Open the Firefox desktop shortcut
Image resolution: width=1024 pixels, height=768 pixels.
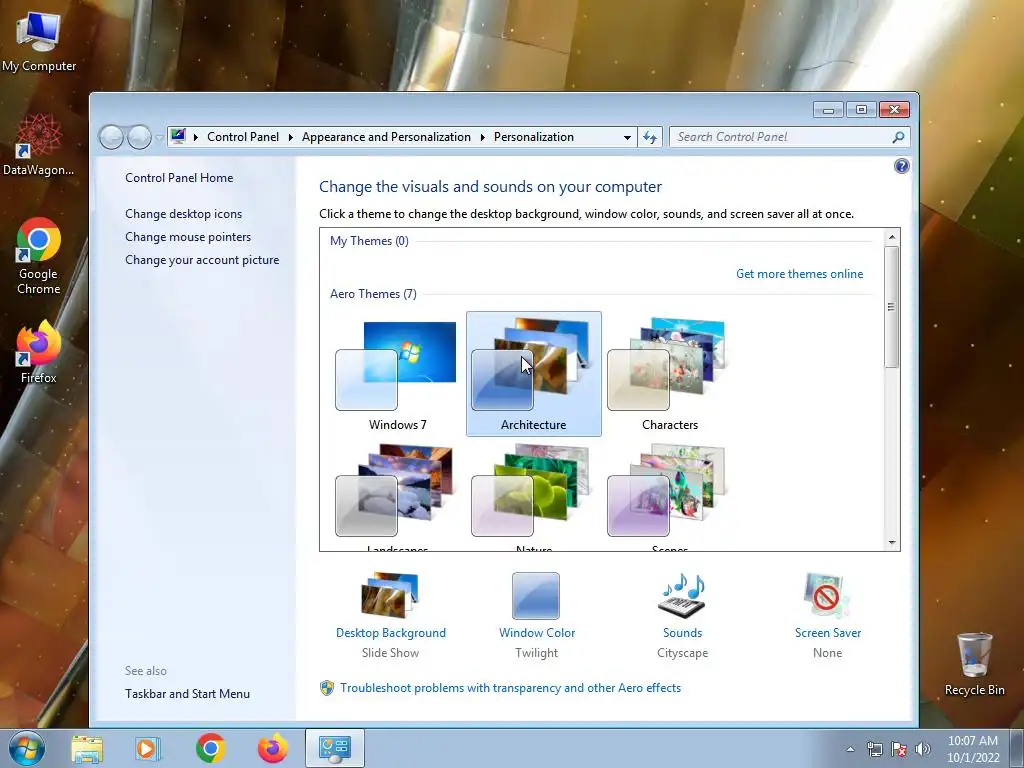click(39, 351)
